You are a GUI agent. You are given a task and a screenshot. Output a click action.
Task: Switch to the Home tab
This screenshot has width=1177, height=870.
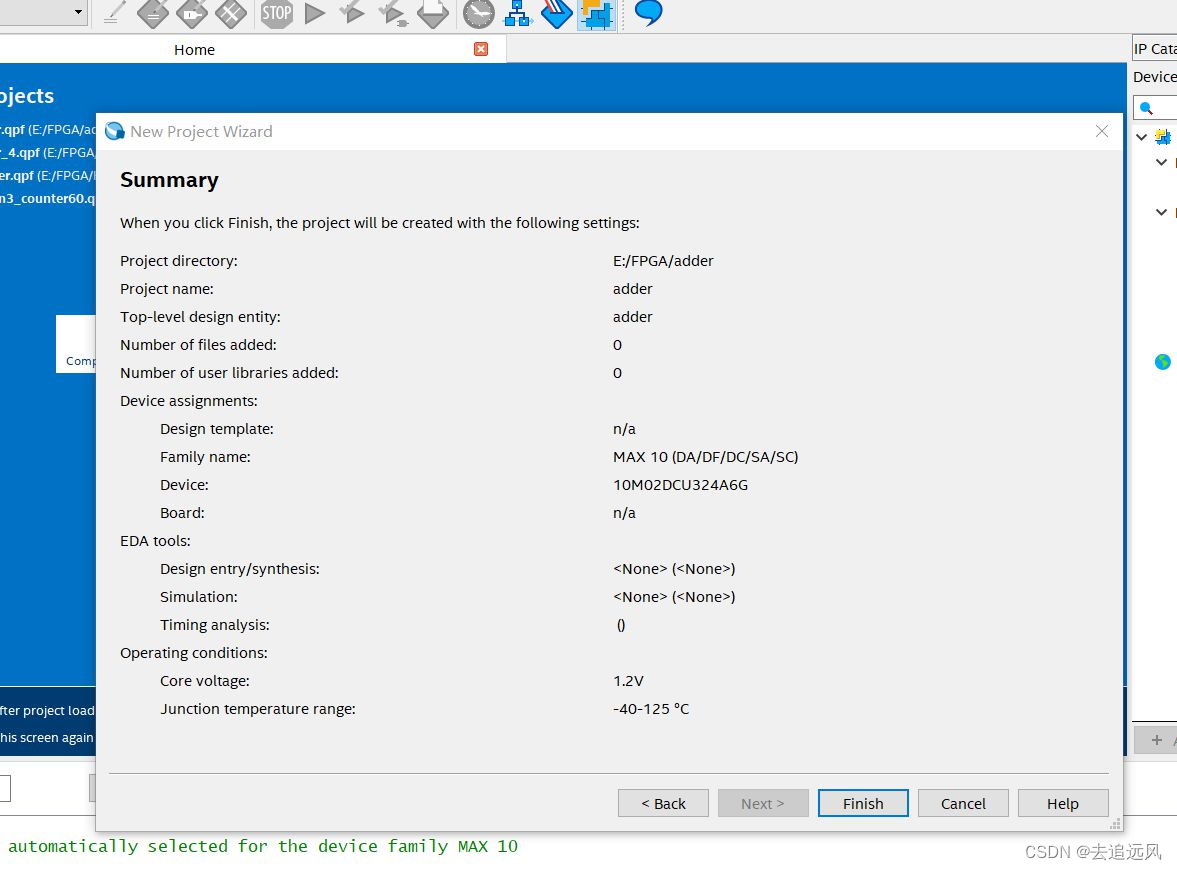[x=194, y=50]
